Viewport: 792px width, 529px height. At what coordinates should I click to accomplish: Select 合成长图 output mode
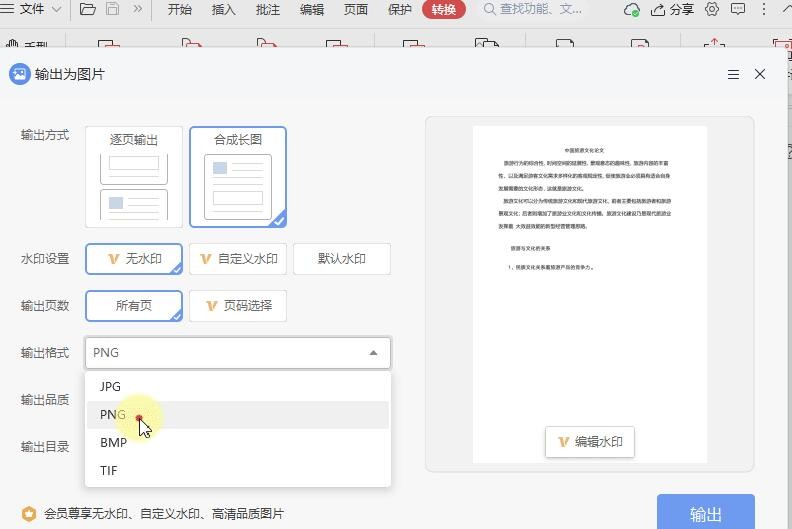coord(238,176)
